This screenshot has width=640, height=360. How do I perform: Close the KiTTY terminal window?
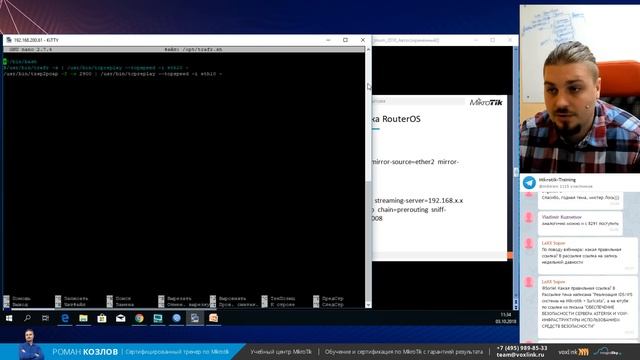[363, 40]
